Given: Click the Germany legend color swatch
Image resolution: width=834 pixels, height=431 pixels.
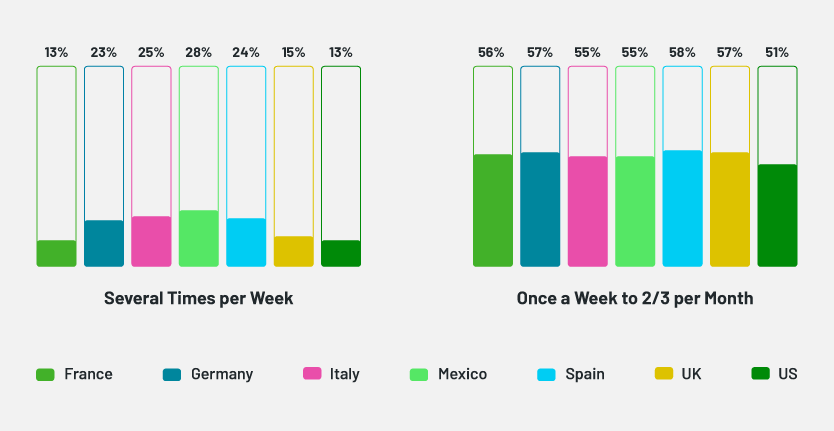Looking at the screenshot, I should [172, 375].
